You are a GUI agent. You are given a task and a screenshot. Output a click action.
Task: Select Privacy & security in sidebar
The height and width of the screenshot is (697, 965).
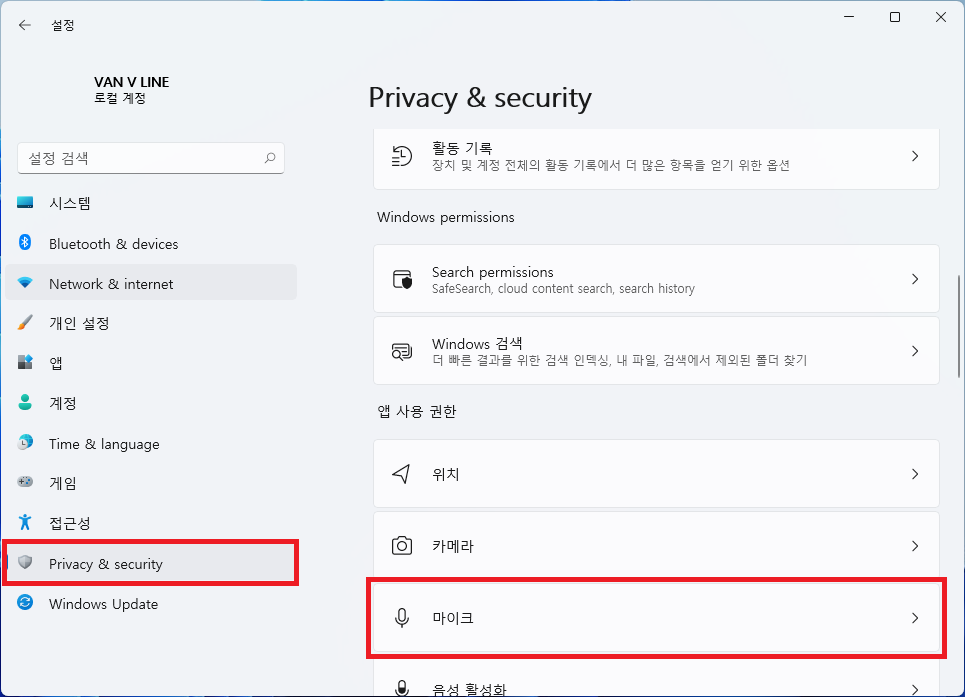pyautogui.click(x=151, y=563)
